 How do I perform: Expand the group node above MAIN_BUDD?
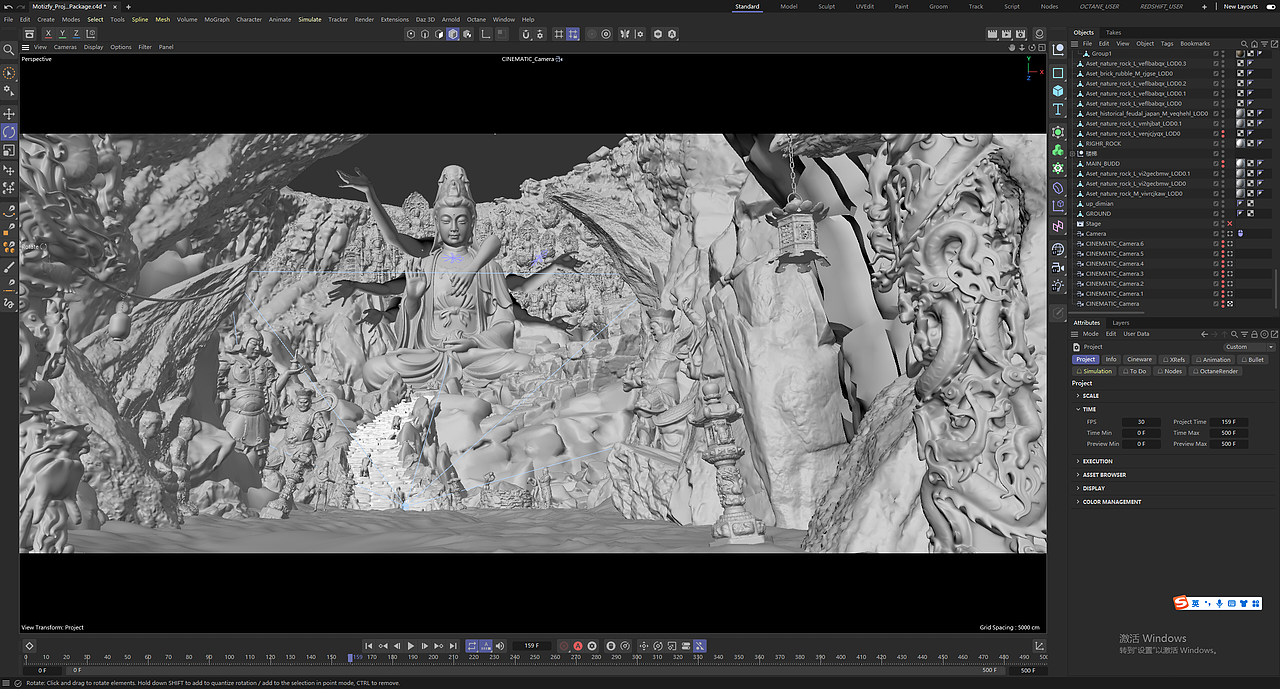pos(1074,154)
